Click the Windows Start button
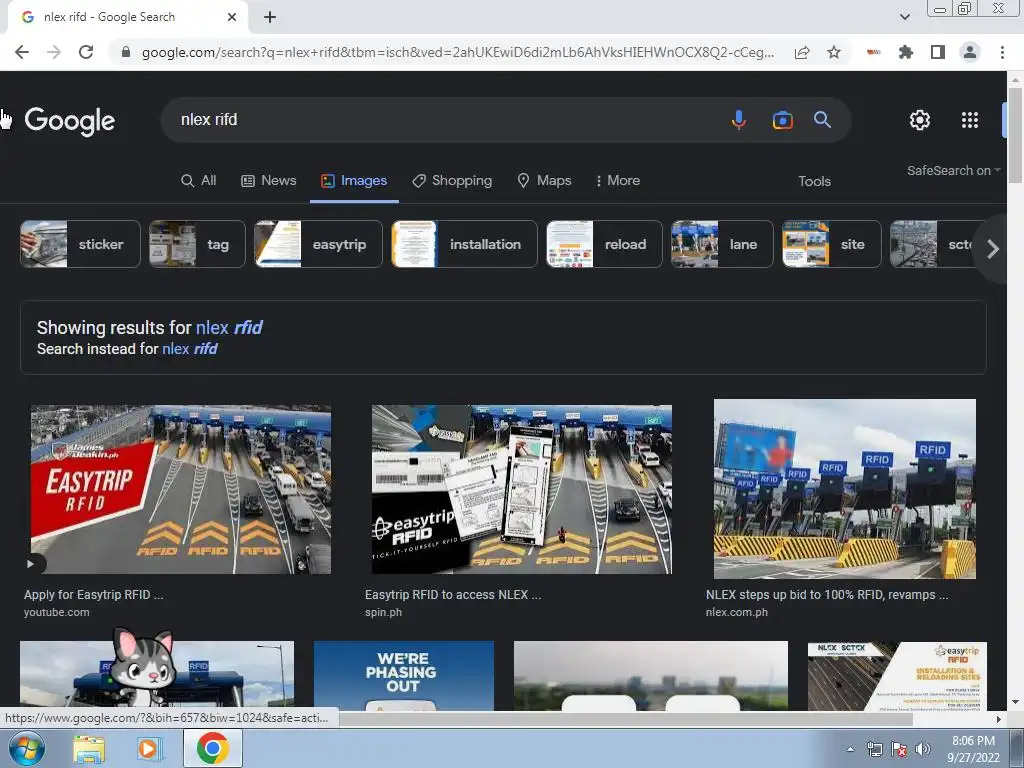Viewport: 1024px width, 768px height. (x=27, y=748)
